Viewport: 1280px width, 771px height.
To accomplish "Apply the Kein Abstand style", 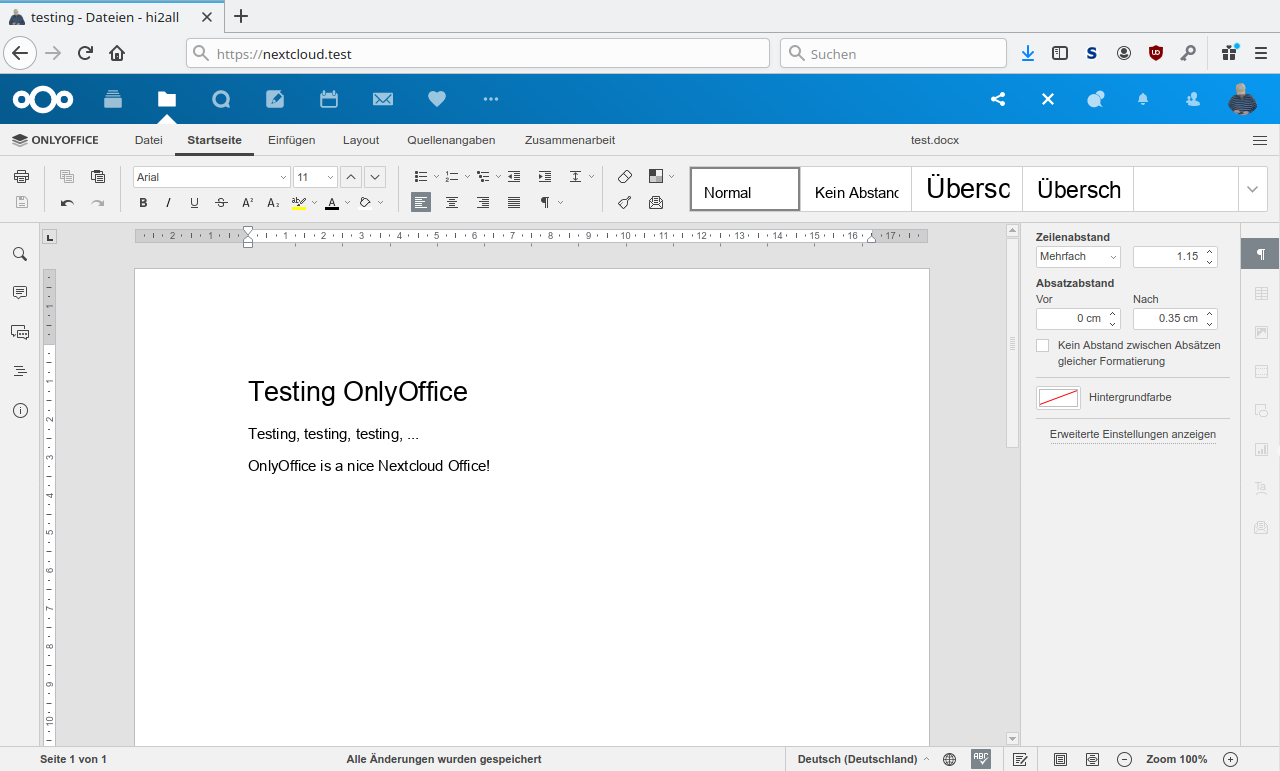I will point(856,189).
